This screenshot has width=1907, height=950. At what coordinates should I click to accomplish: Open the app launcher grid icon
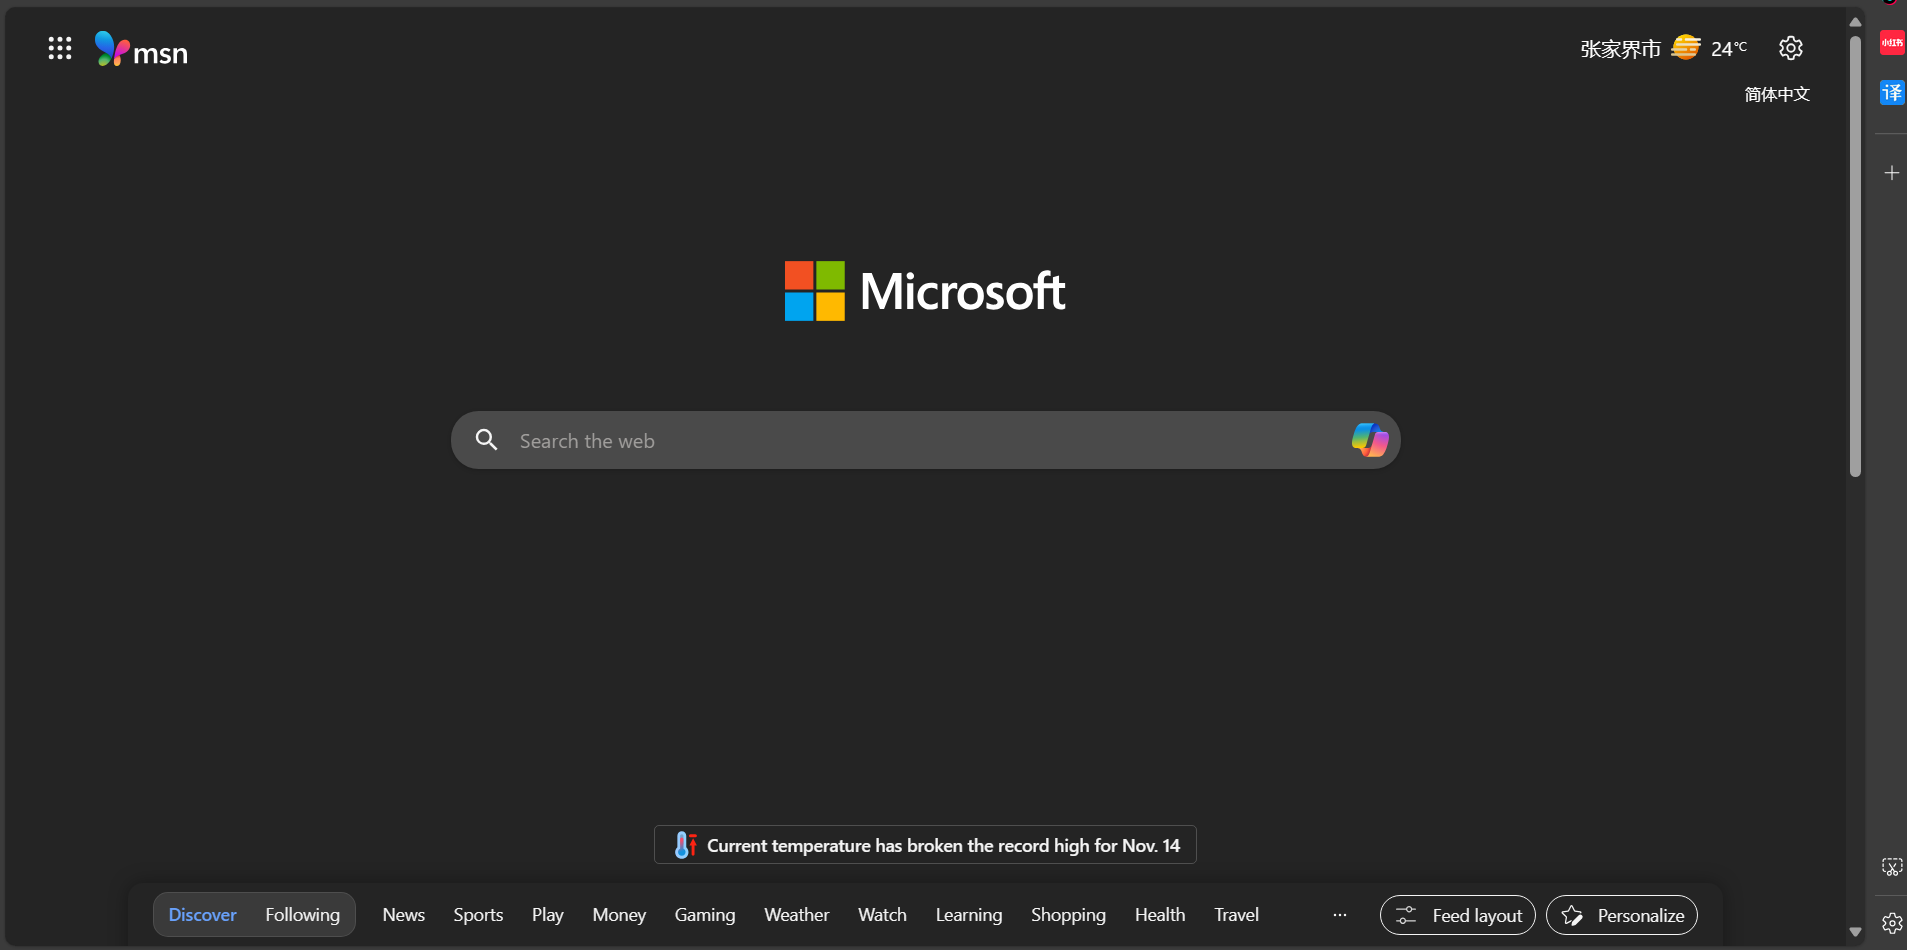pos(60,48)
